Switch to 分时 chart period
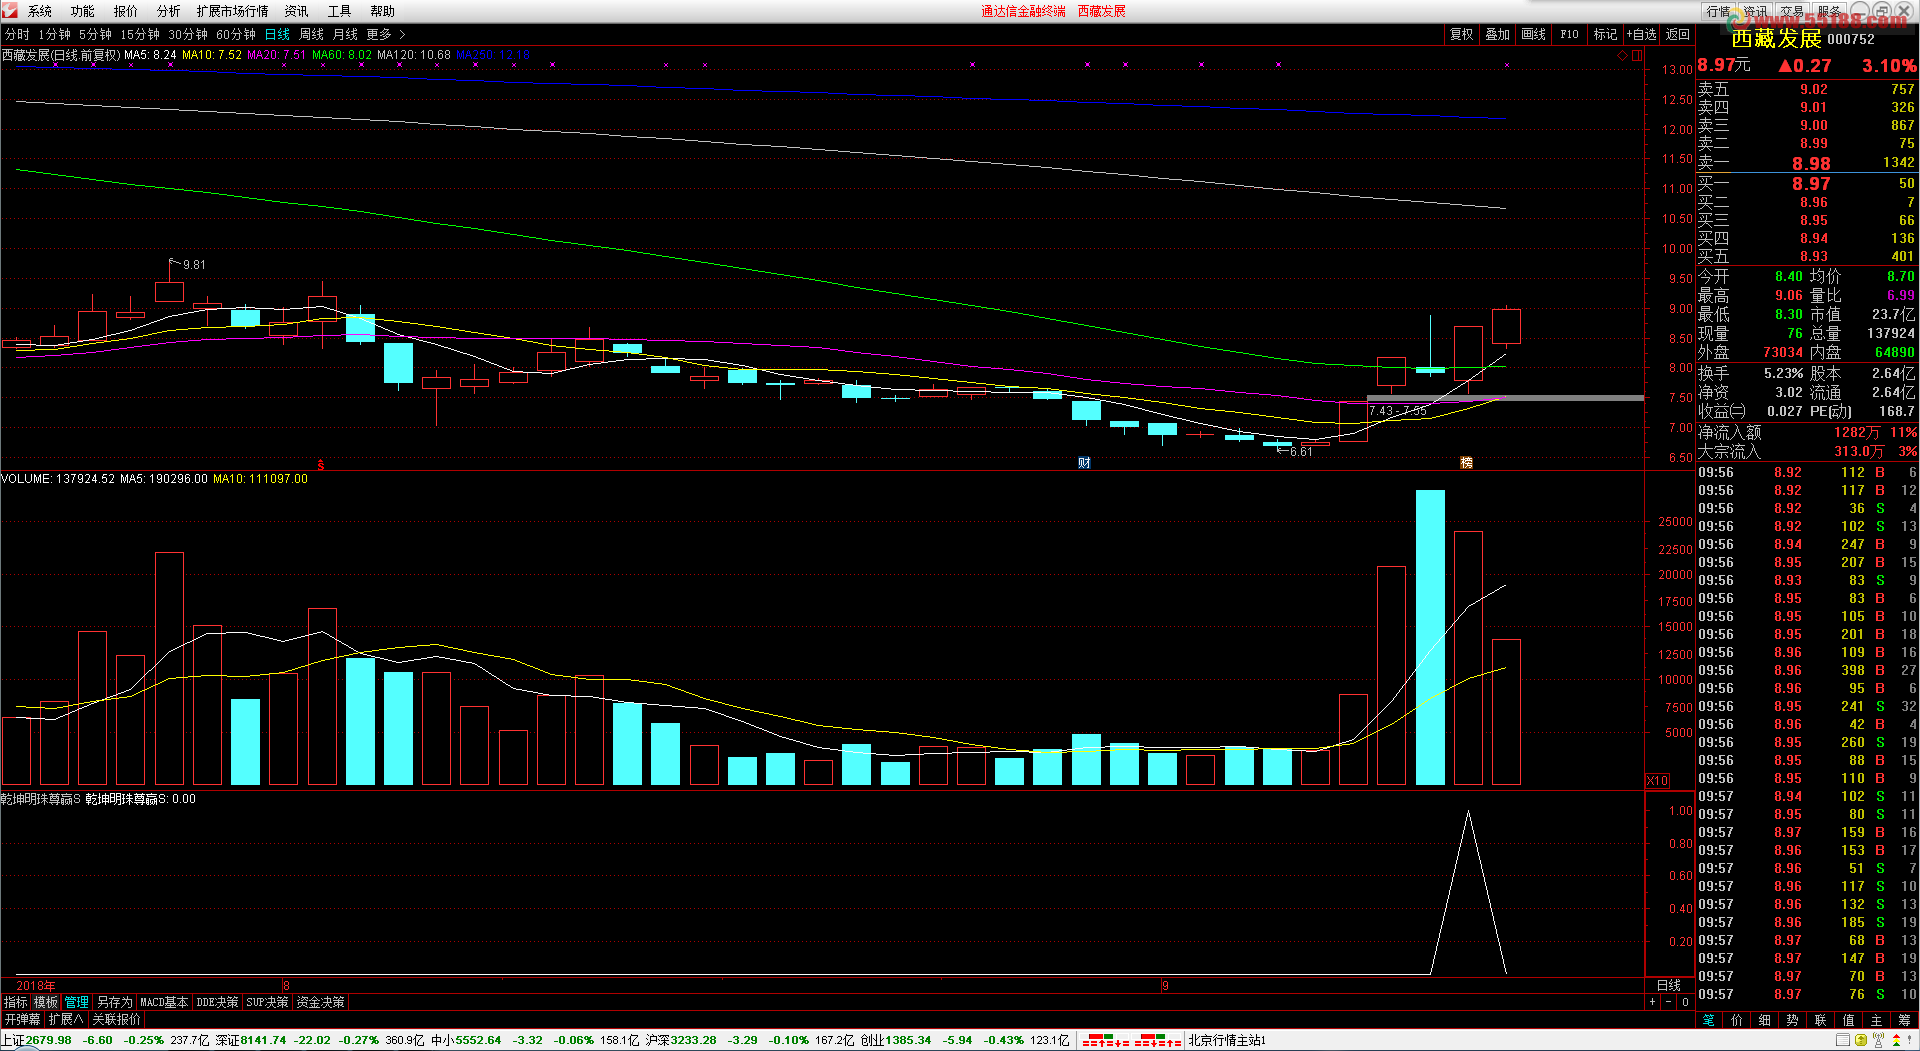Viewport: 1920px width, 1051px height. coord(17,34)
